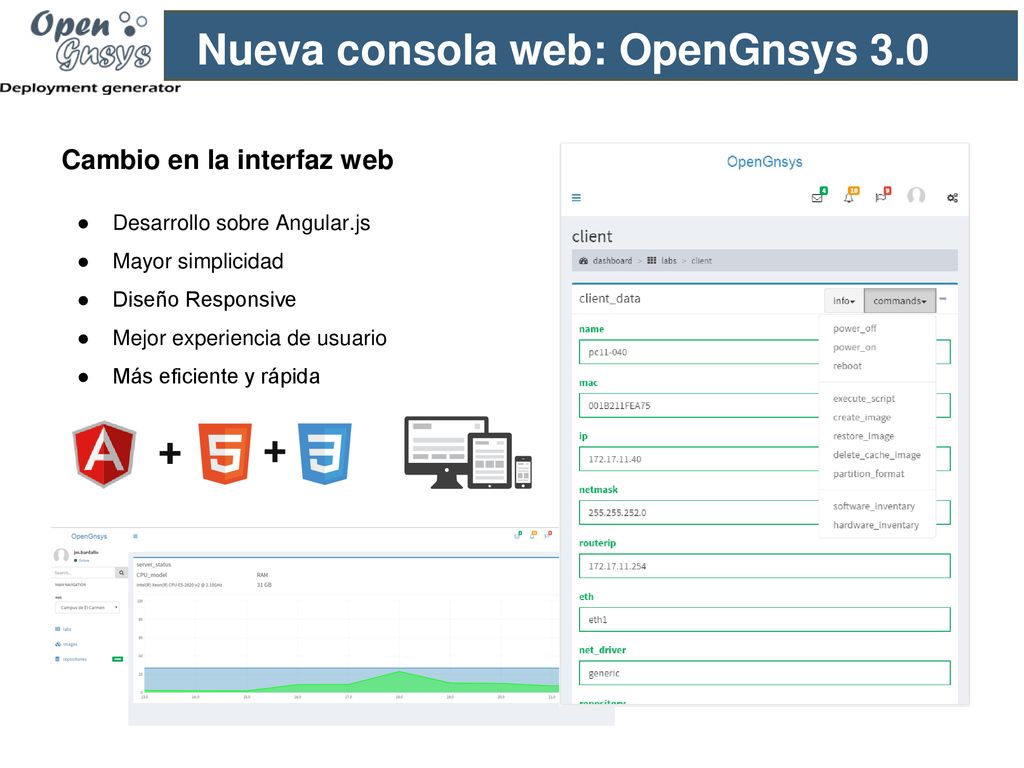Go to labs via breadcrumb text

669,261
